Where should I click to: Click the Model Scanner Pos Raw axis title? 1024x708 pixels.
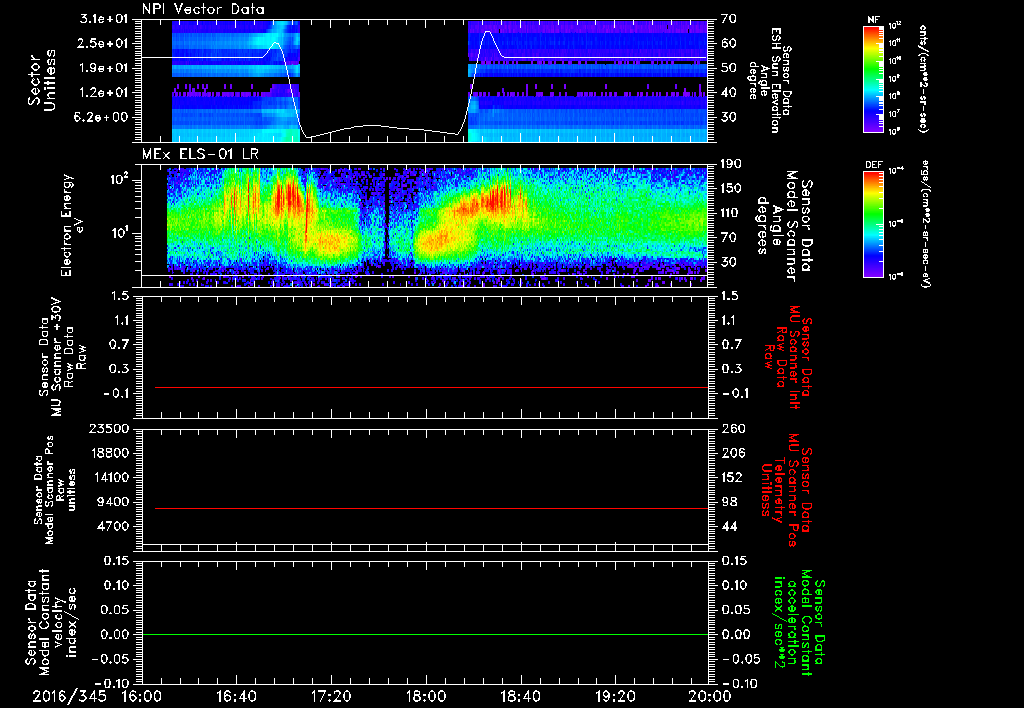pyautogui.click(x=54, y=490)
